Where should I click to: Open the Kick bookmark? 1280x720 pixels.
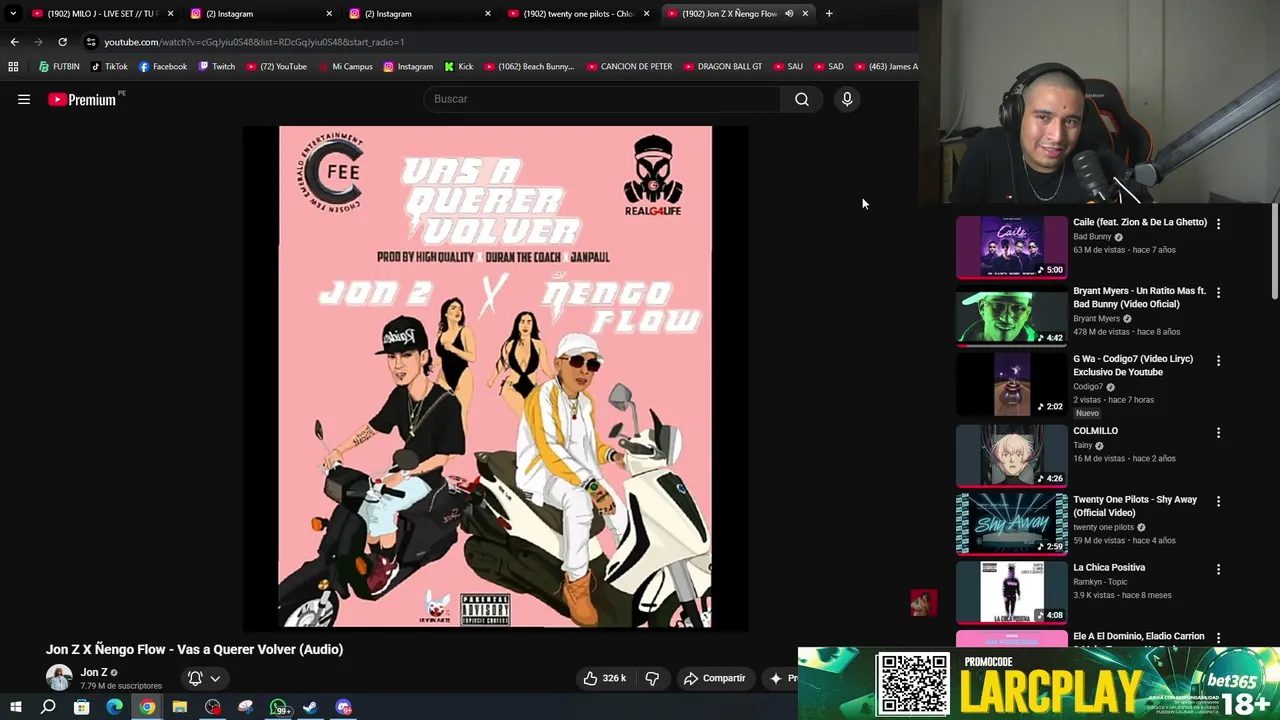point(459,67)
